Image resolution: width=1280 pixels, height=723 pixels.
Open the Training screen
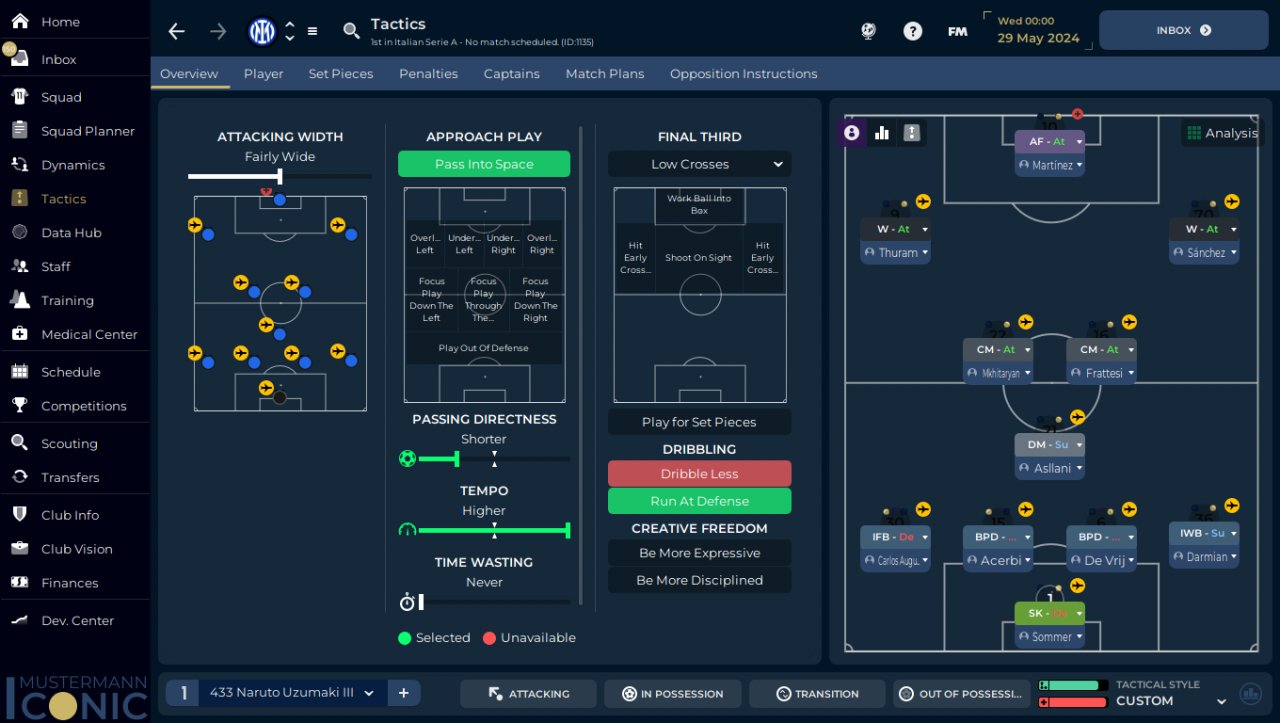[x=67, y=301]
